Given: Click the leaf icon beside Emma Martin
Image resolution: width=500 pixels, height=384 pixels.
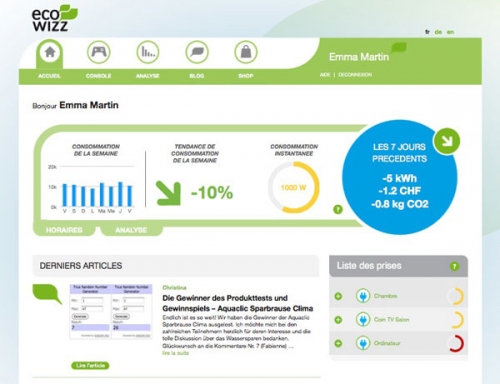Looking at the screenshot, I should click(x=399, y=48).
